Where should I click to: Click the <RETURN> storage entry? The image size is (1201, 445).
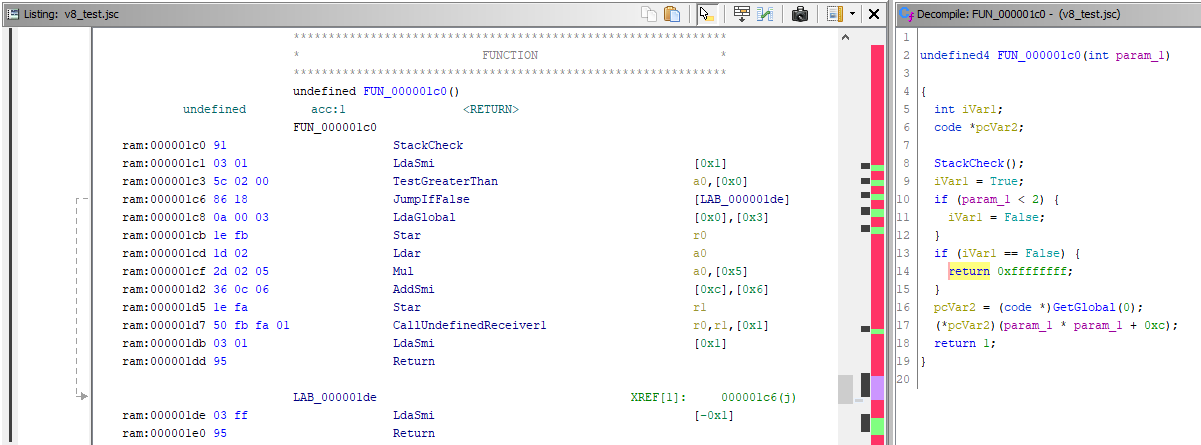pyautogui.click(x=490, y=109)
